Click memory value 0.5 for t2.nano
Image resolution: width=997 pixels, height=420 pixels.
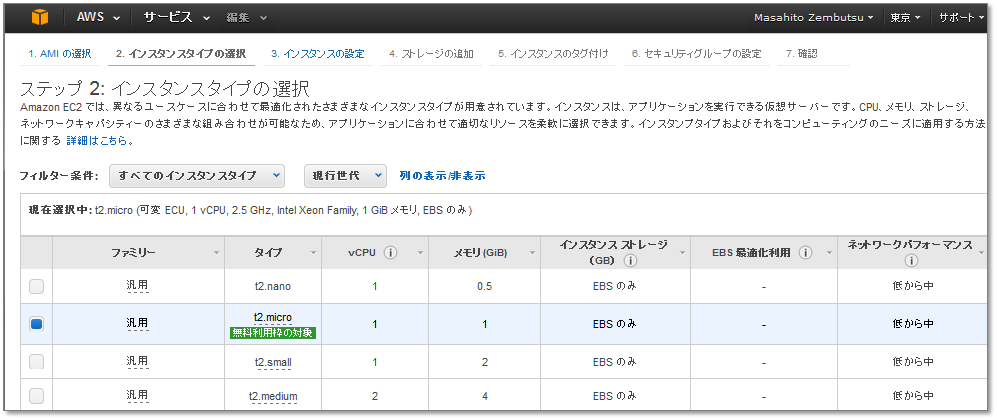coord(485,287)
